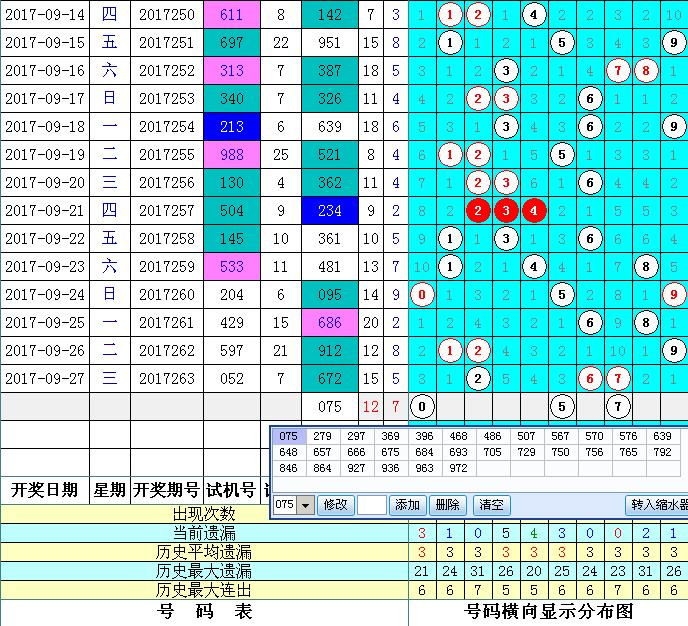Click red circled 6 in row 2017263

point(590,379)
